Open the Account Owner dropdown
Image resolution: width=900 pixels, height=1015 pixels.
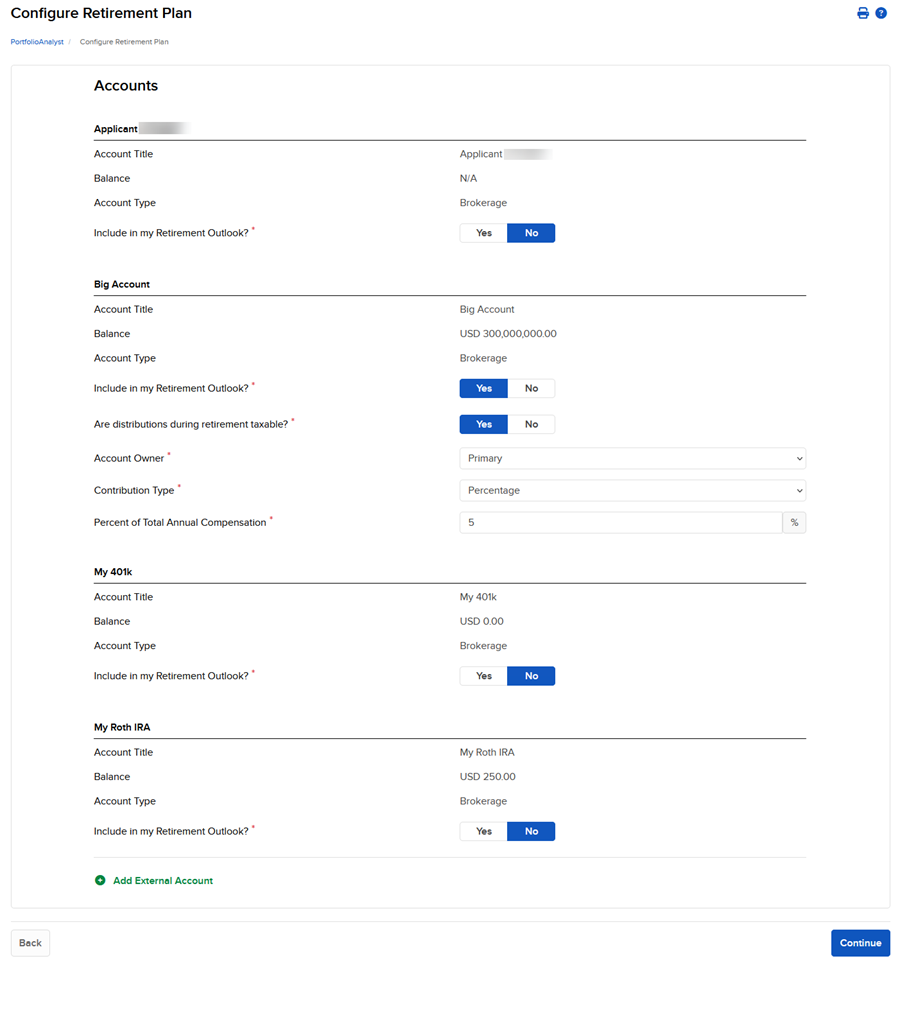click(x=632, y=459)
